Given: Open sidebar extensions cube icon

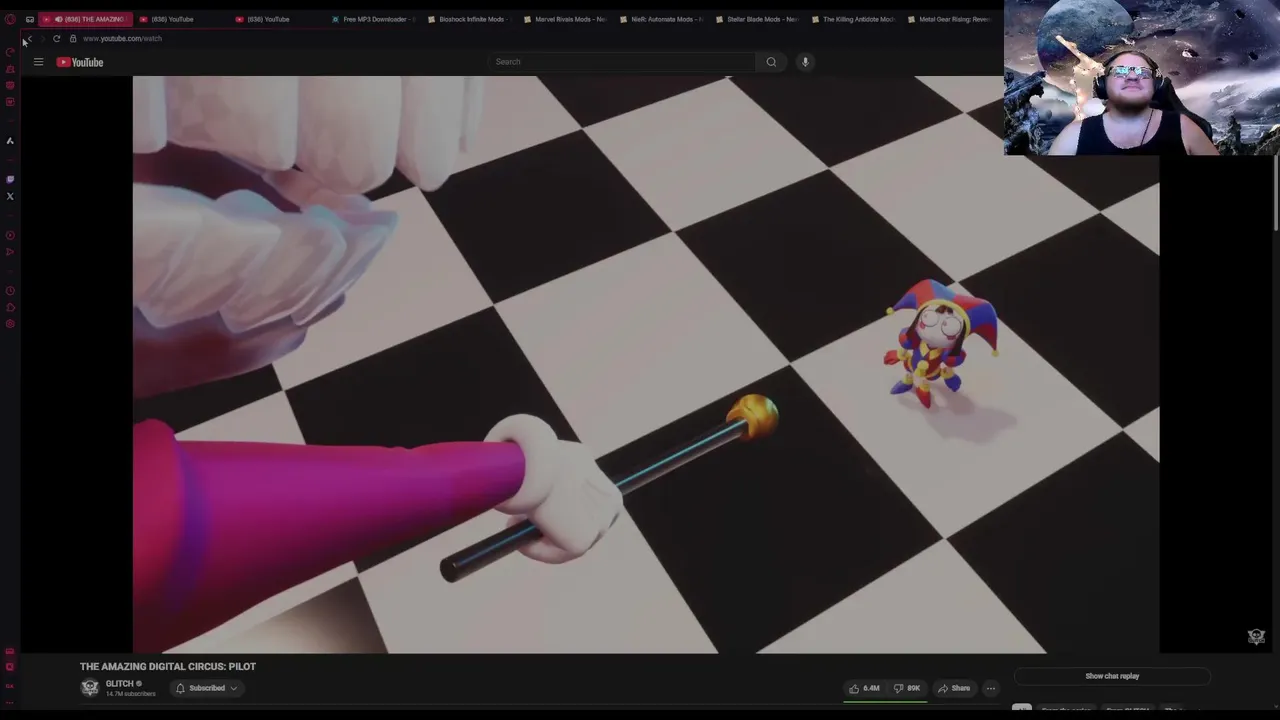Looking at the screenshot, I should click(10, 307).
